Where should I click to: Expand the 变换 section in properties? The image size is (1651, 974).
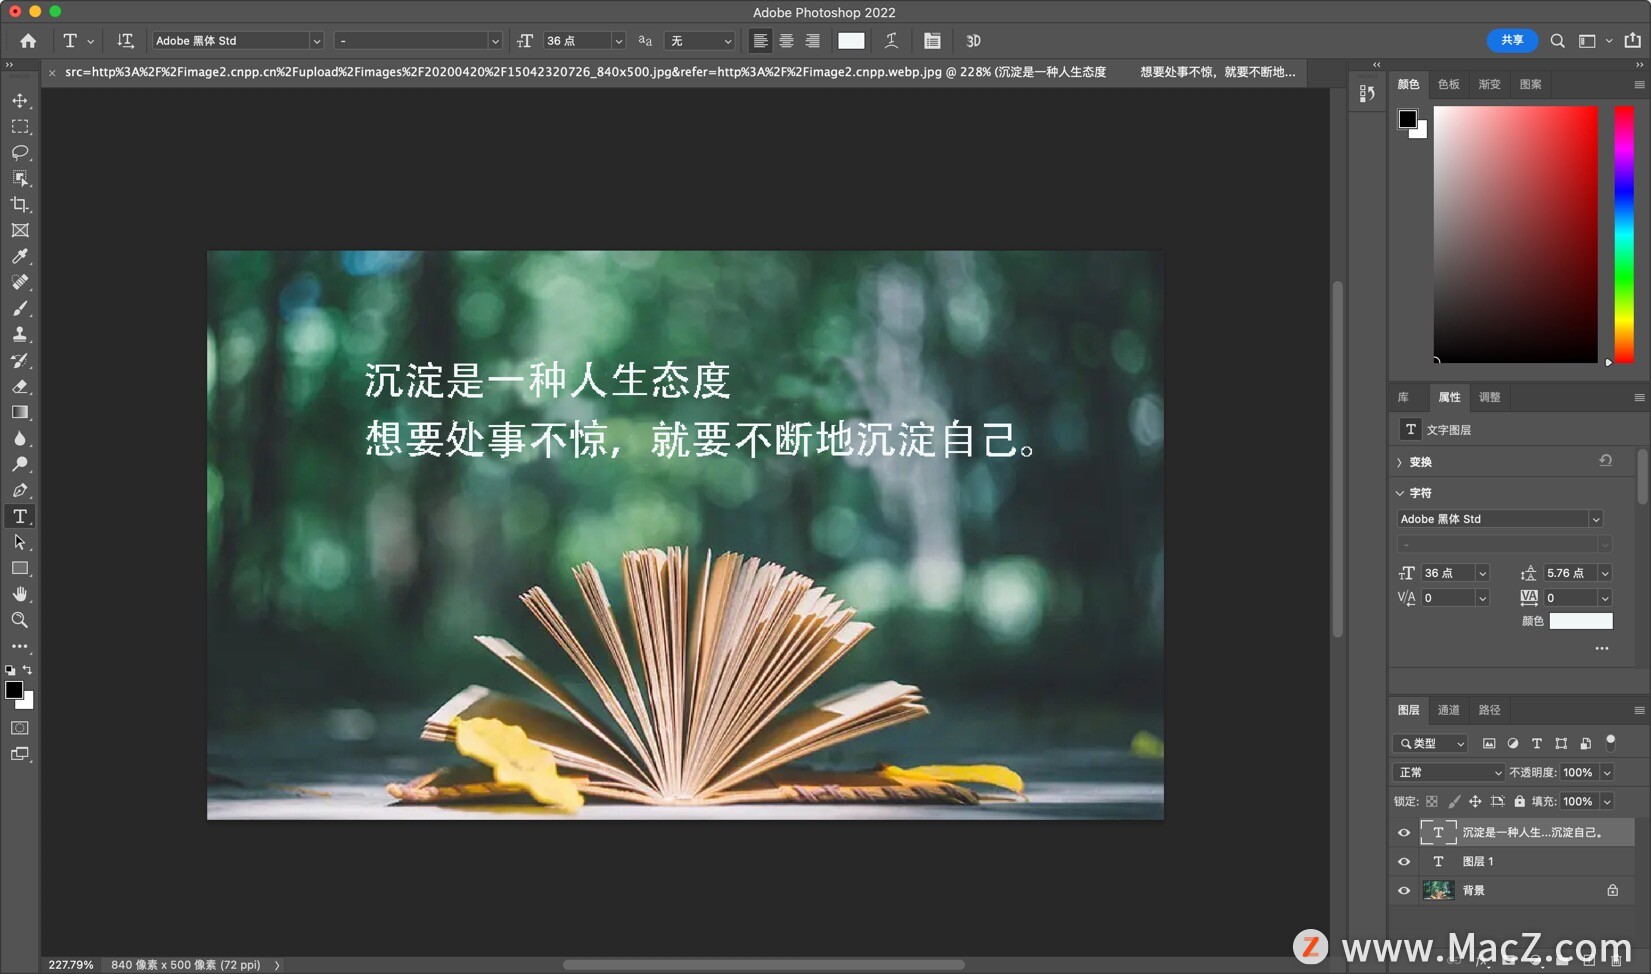tap(1400, 462)
